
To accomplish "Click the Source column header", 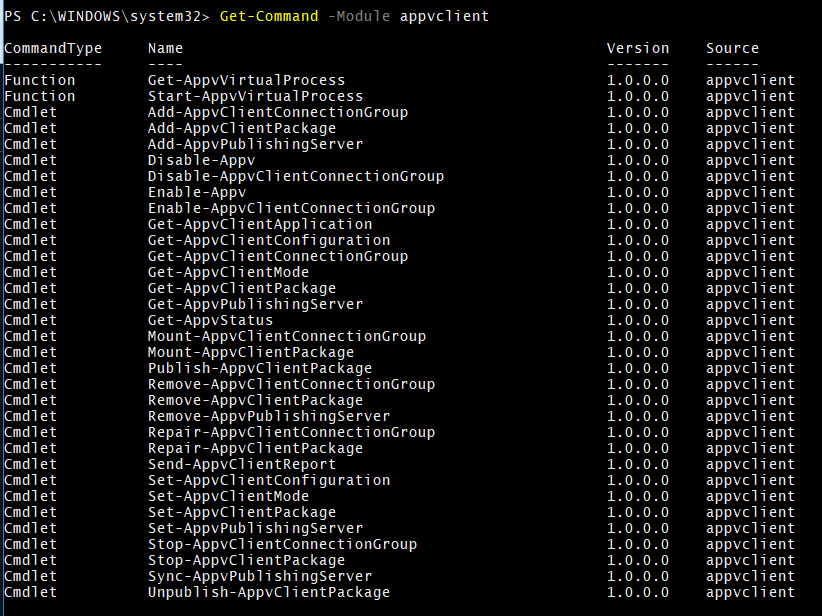I will click(732, 48).
